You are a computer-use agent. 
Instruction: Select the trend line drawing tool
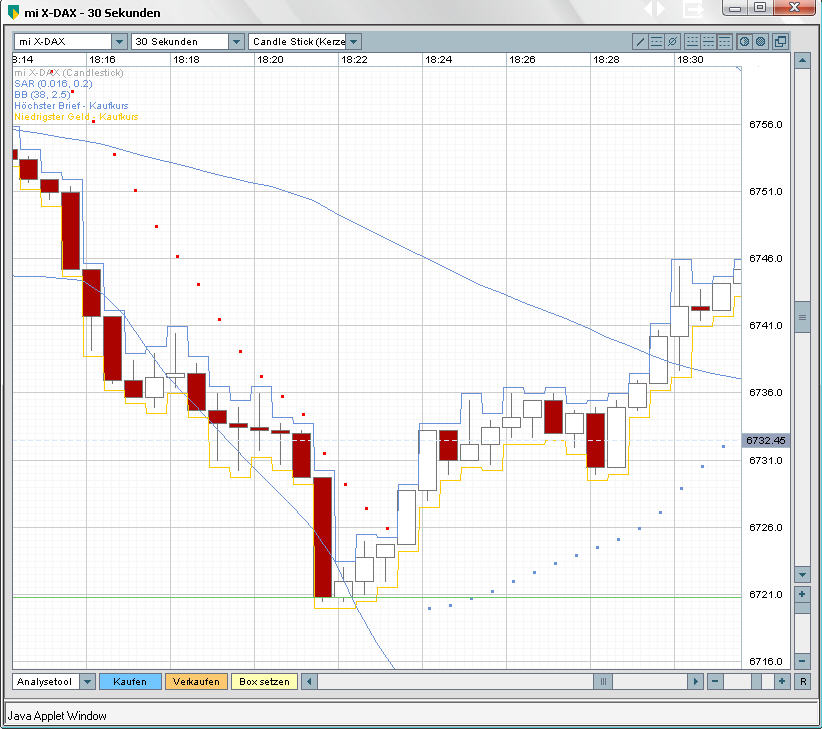[x=640, y=41]
